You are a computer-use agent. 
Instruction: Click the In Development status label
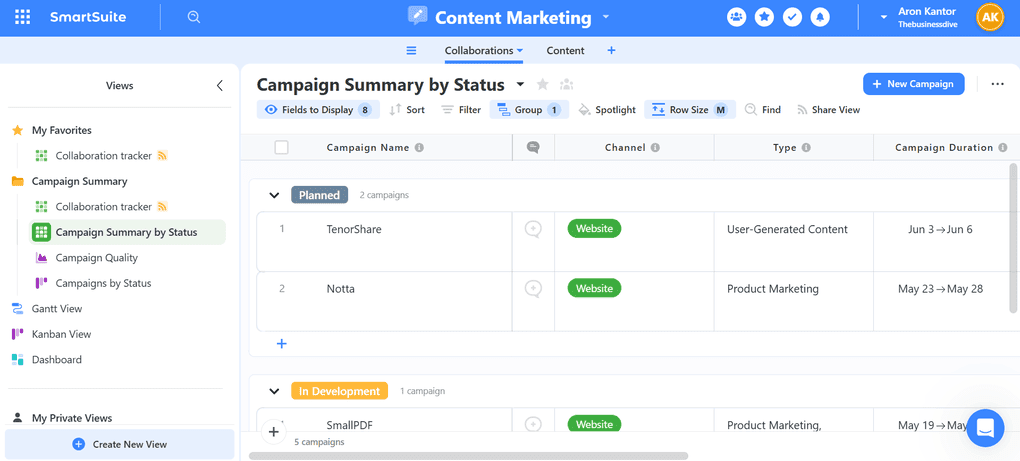point(340,391)
